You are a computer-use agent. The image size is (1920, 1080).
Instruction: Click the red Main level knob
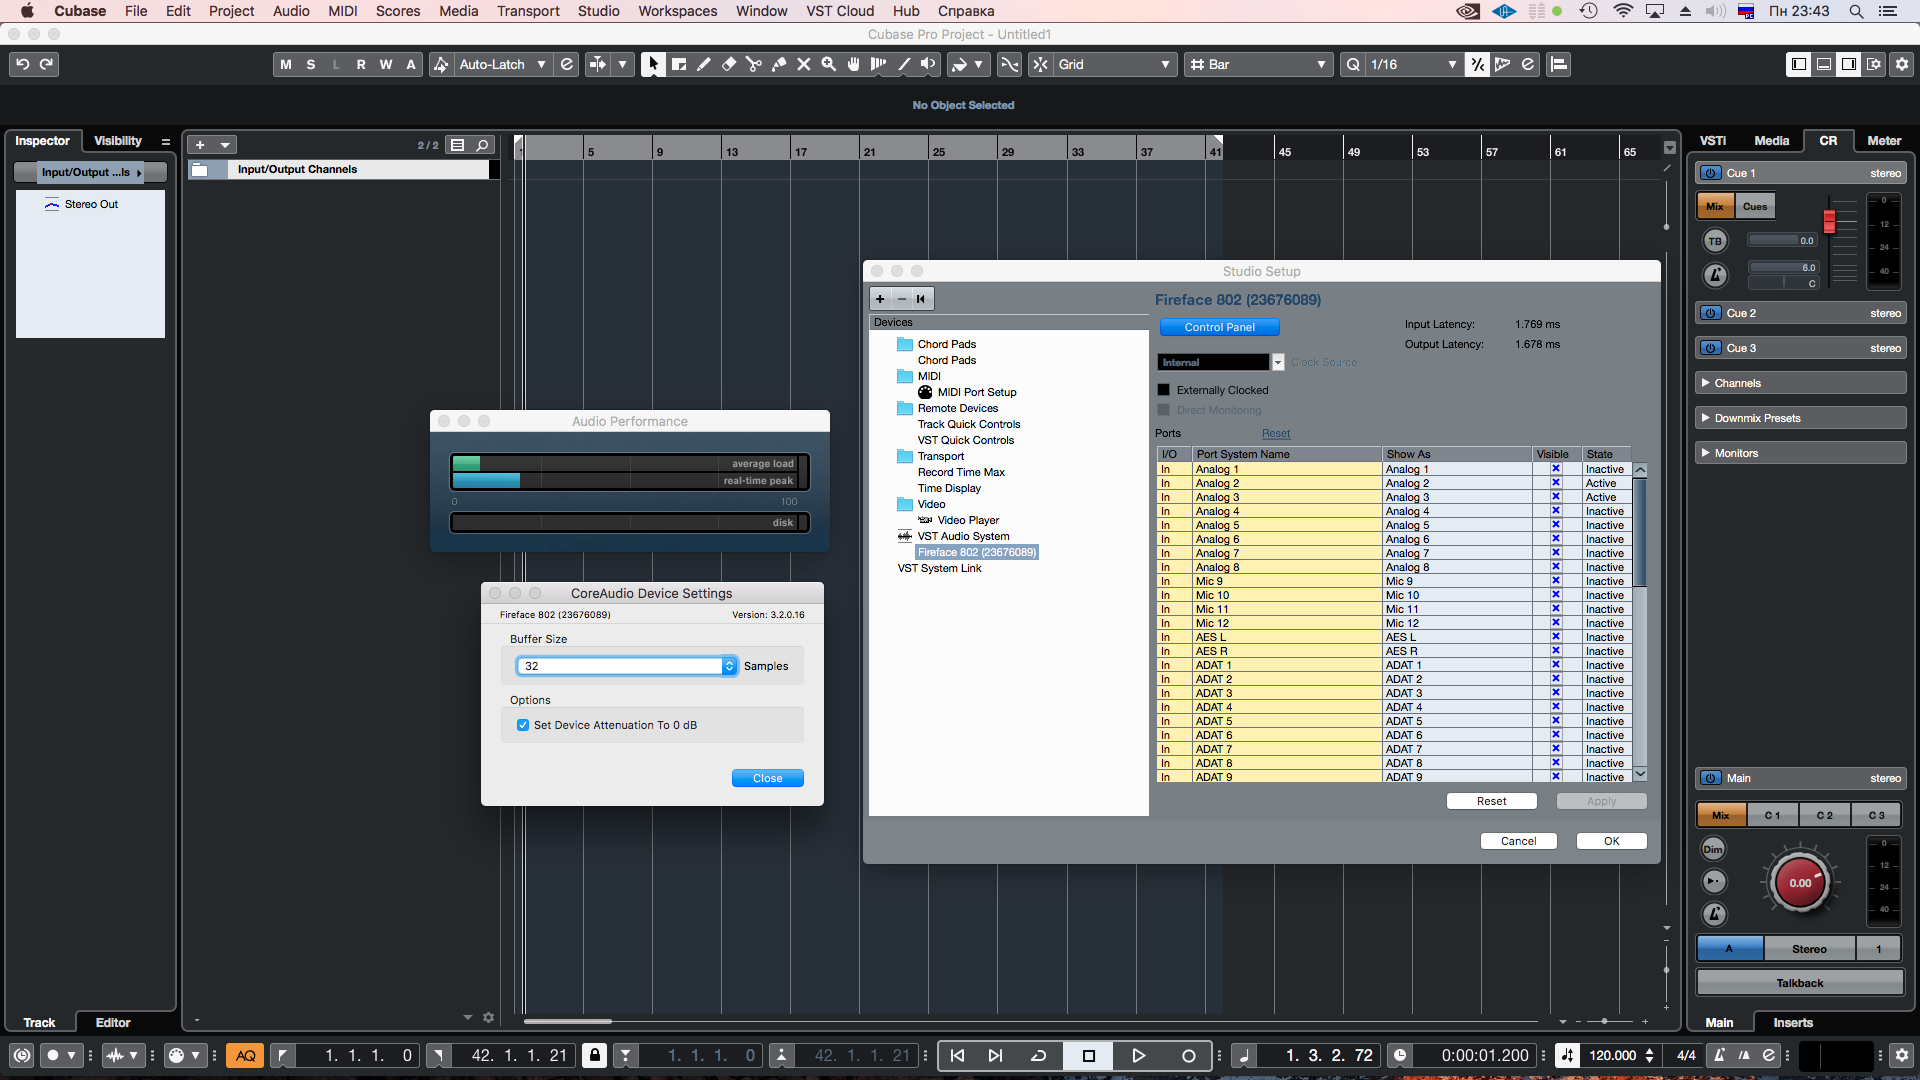tap(1800, 883)
